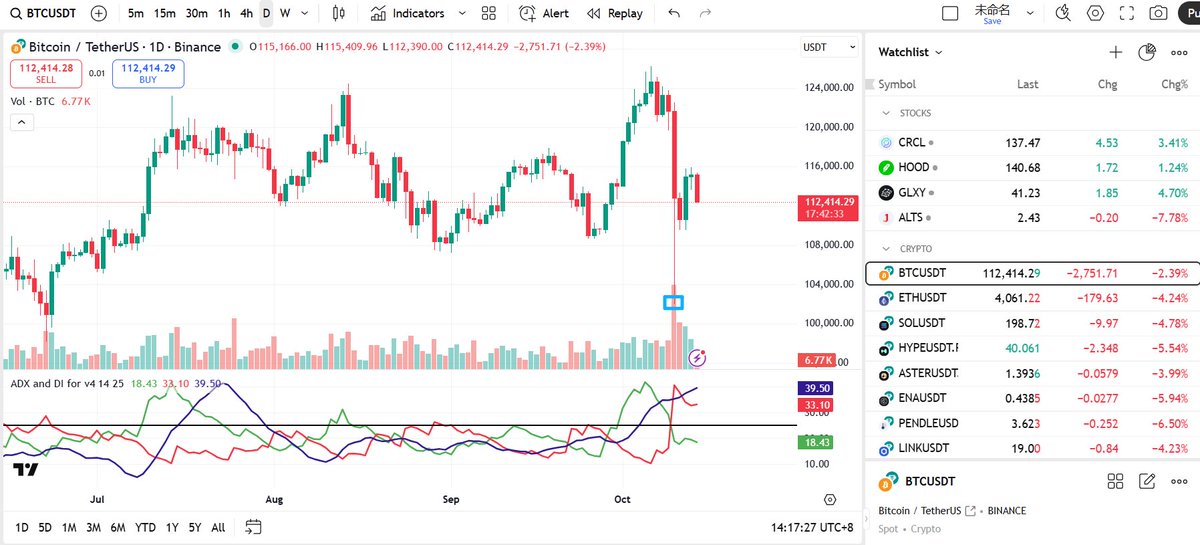Select ETHUSDT in the watchlist
The width and height of the screenshot is (1200, 545).
(x=1031, y=298)
